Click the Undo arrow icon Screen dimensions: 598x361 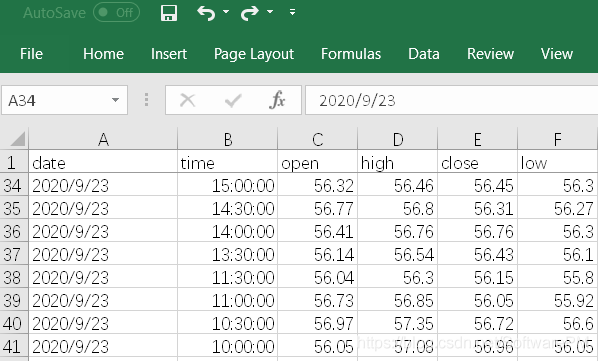pos(206,13)
